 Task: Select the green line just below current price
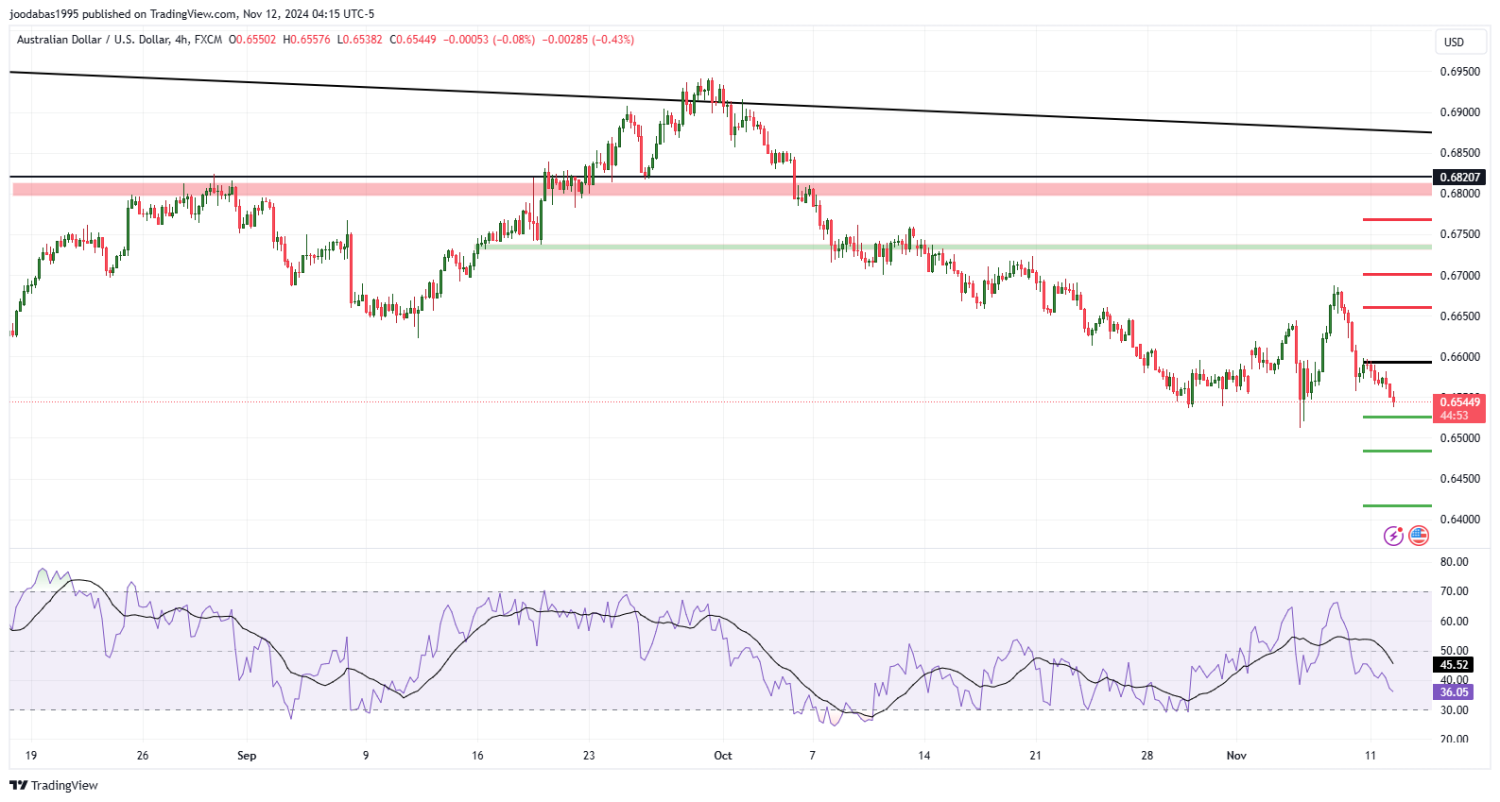(1396, 417)
